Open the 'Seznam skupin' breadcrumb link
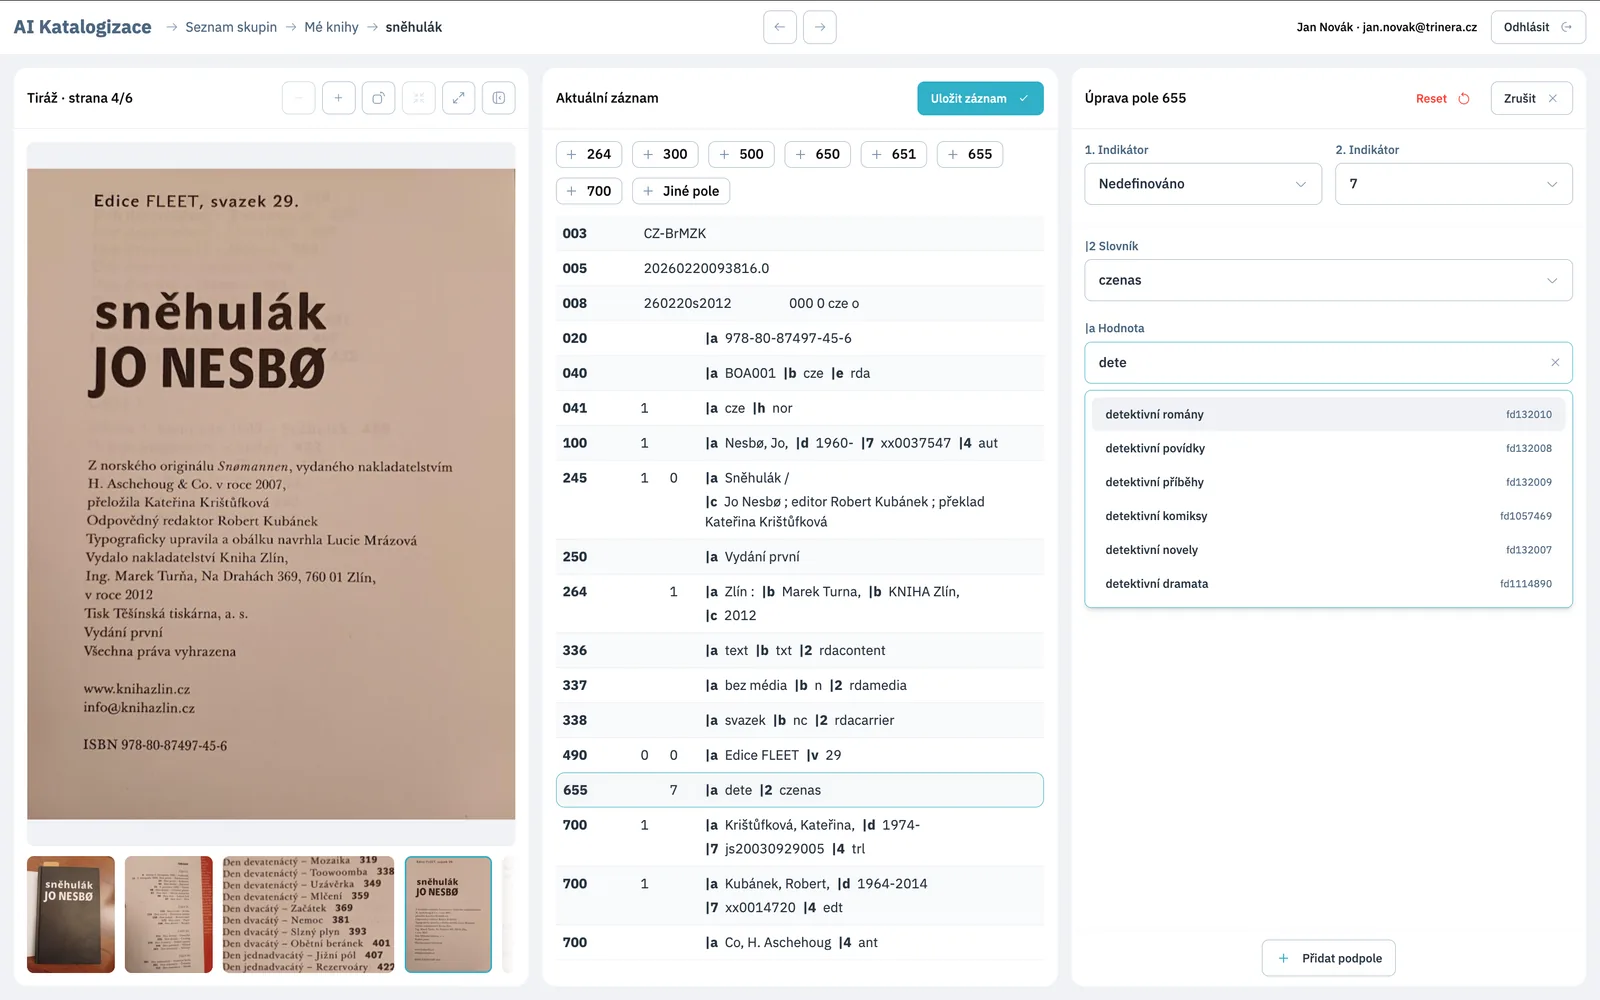1600x1000 pixels. tap(231, 27)
